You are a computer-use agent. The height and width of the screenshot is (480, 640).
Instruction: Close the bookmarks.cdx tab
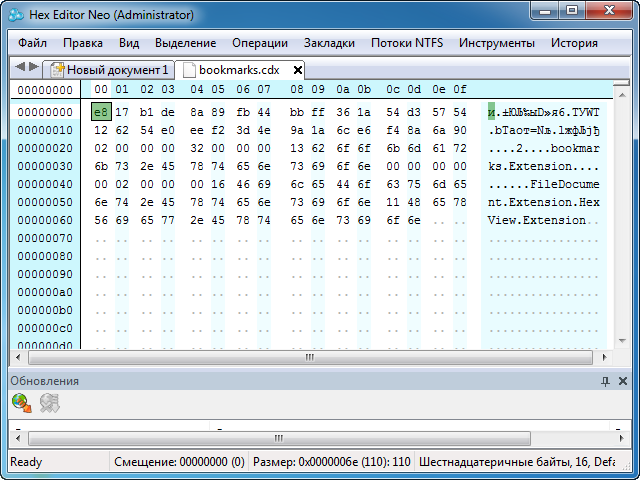click(297, 70)
